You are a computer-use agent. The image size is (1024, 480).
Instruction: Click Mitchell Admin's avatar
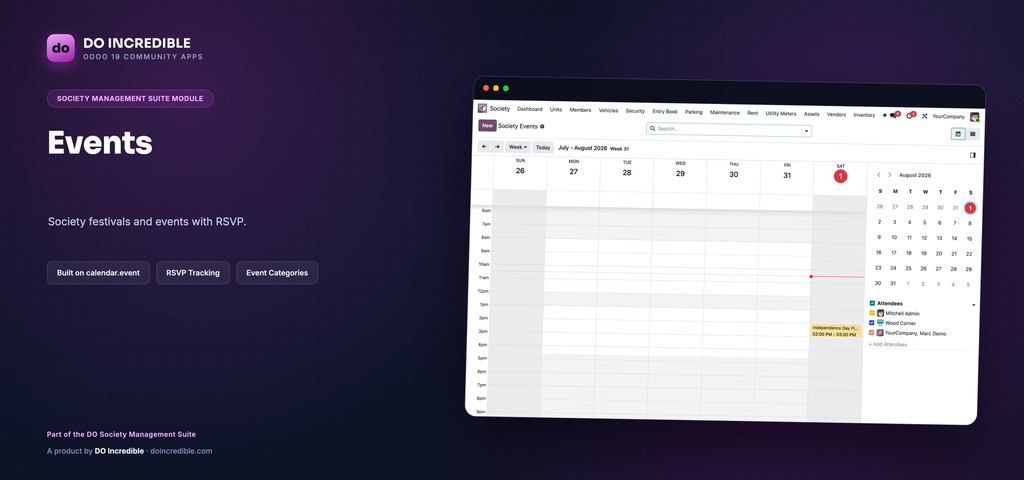coord(880,313)
